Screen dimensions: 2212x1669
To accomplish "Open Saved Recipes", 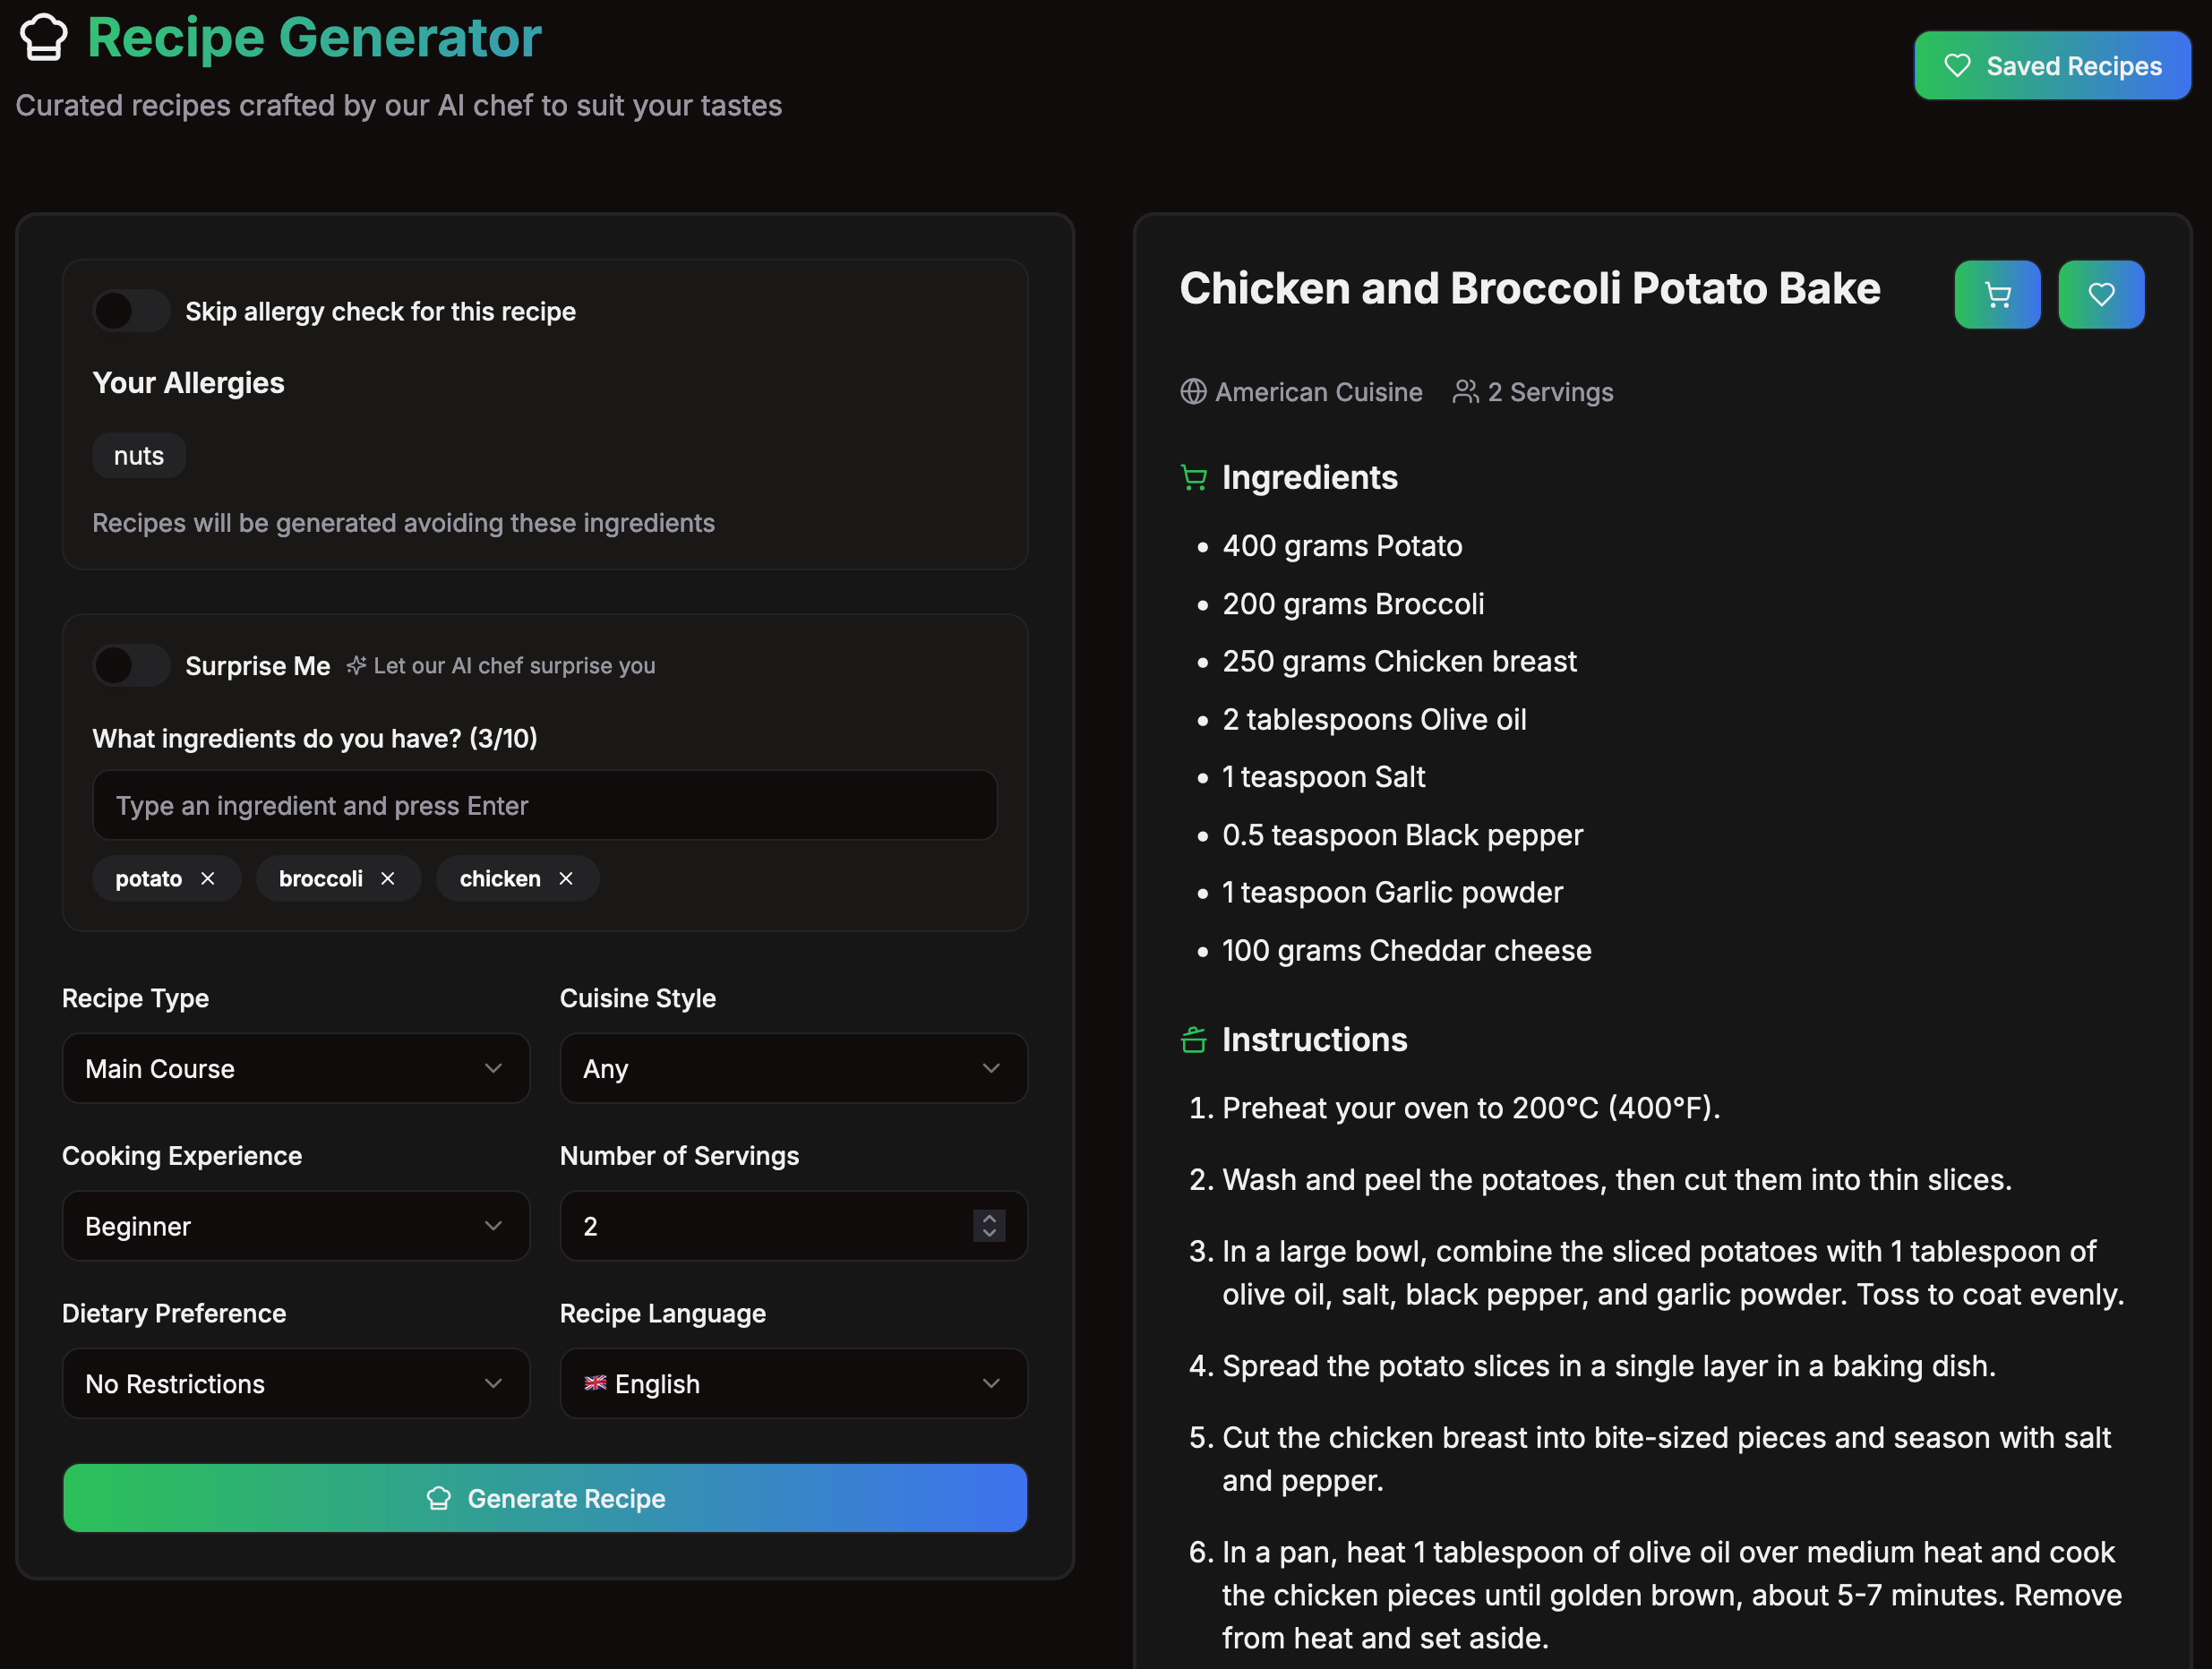I will coord(2052,65).
